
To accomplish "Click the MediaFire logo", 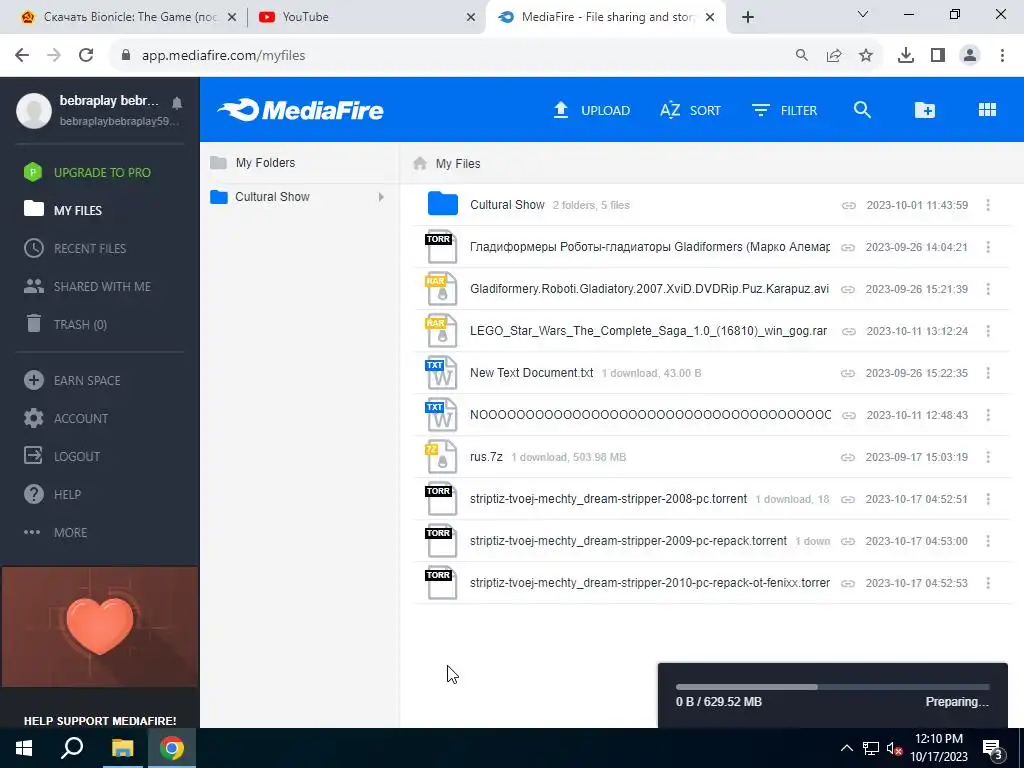I will pos(300,110).
